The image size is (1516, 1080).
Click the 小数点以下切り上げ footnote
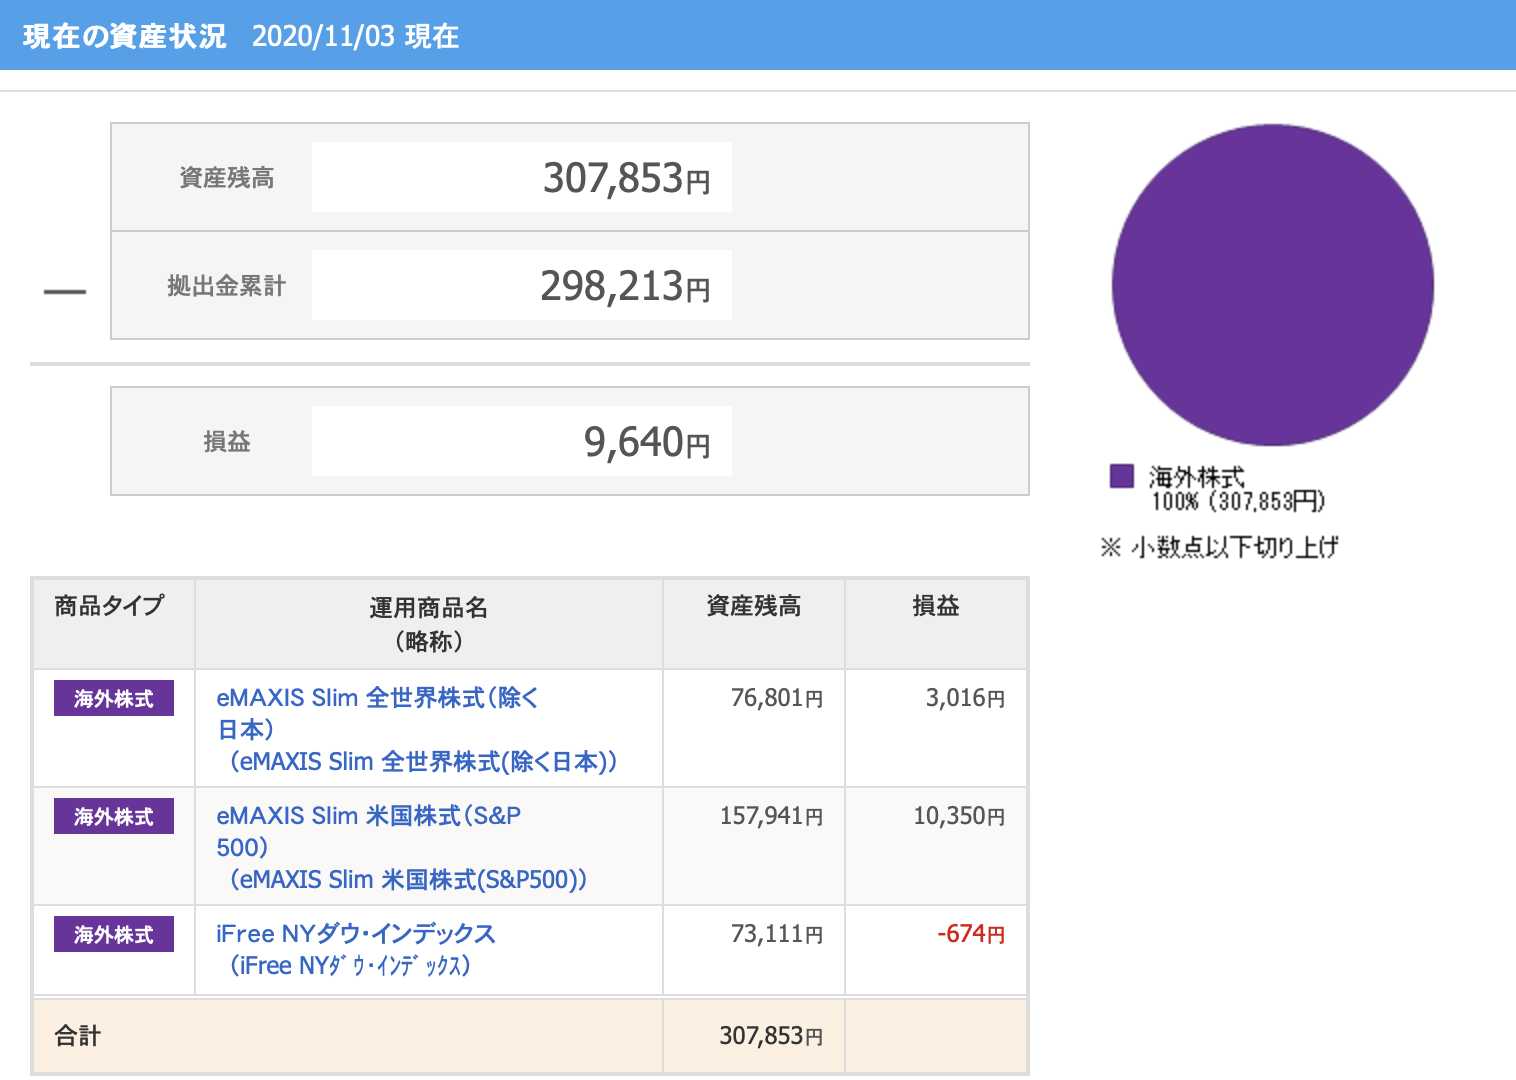(x=1219, y=547)
